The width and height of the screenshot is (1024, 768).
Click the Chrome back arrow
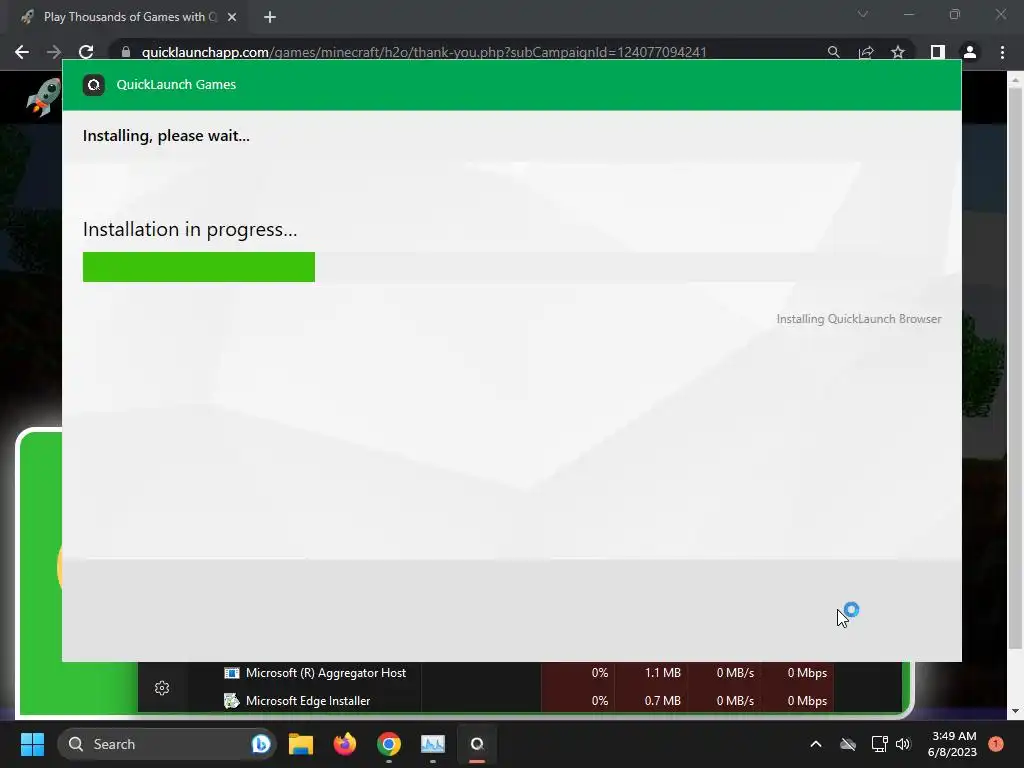(22, 52)
